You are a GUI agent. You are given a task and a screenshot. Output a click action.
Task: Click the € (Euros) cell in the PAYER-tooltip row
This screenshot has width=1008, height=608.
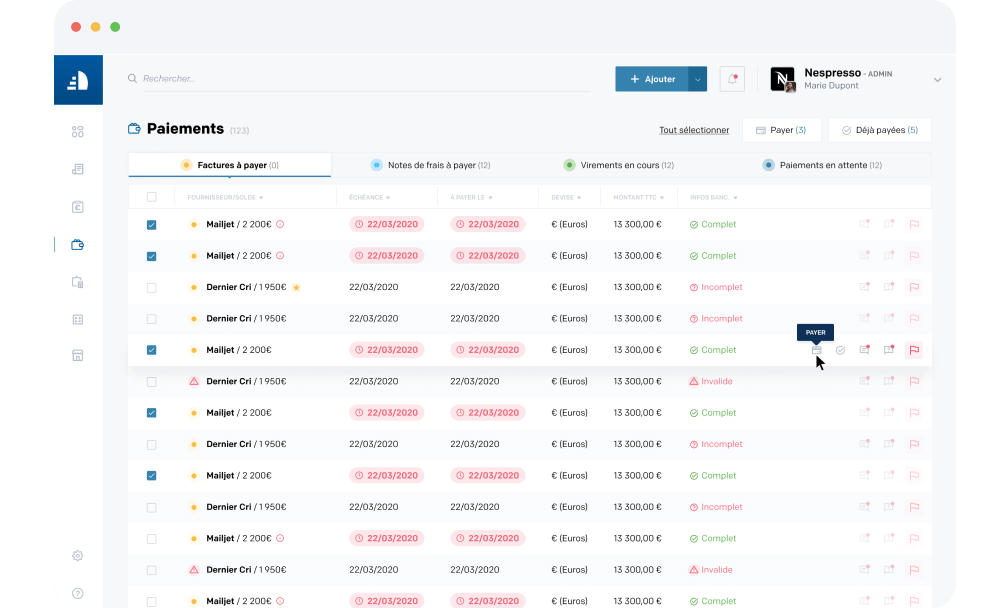tap(570, 350)
